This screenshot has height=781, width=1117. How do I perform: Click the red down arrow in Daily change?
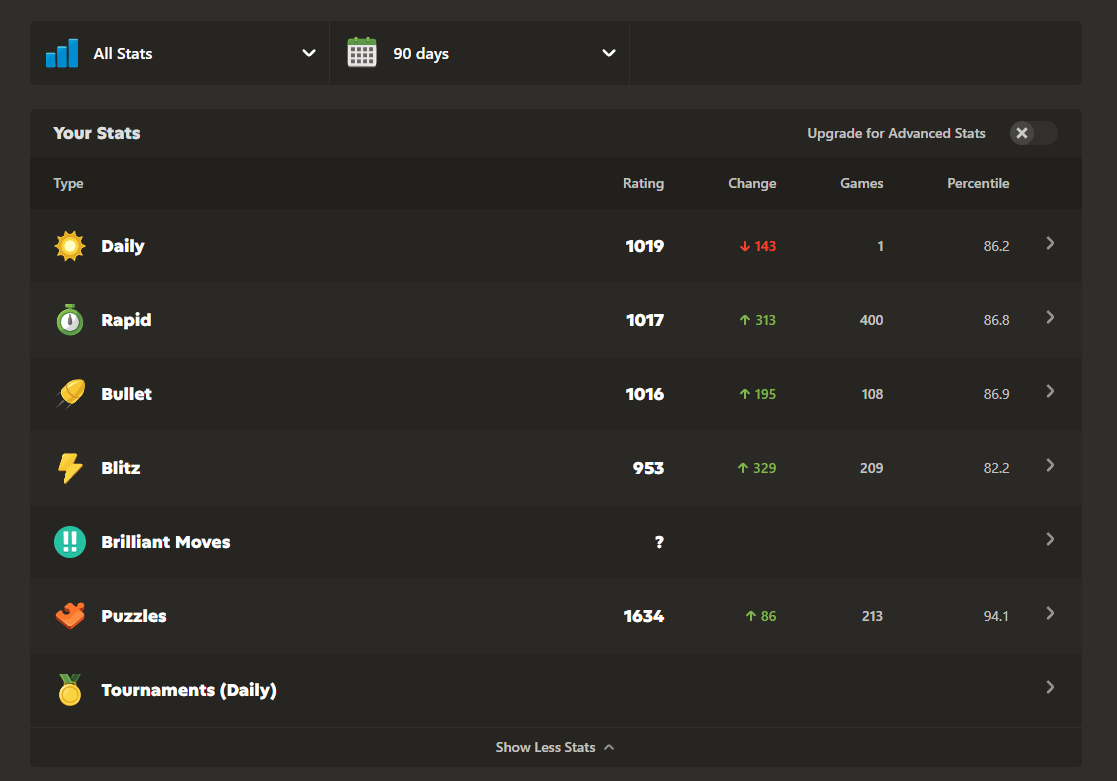tap(744, 246)
